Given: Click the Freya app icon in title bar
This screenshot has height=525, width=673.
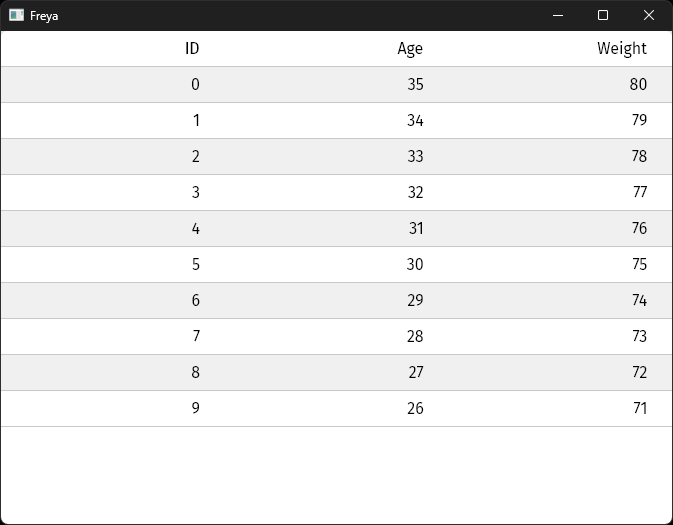Looking at the screenshot, I should (x=16, y=15).
